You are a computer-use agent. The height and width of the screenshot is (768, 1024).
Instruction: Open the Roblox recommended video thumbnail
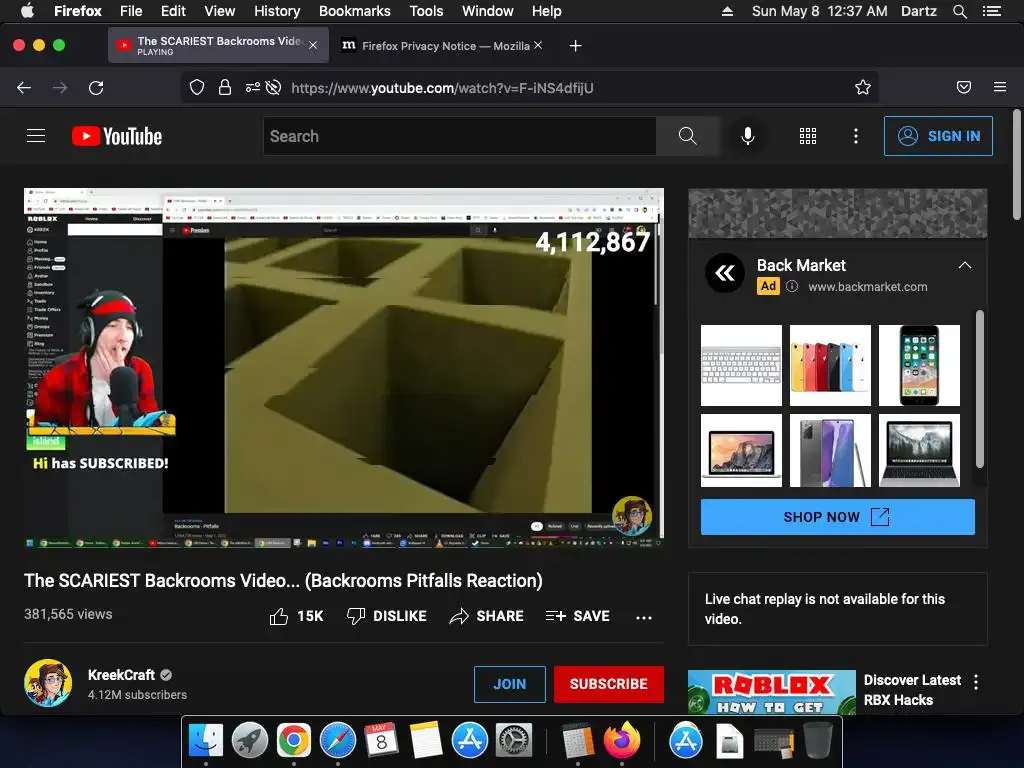click(x=771, y=692)
